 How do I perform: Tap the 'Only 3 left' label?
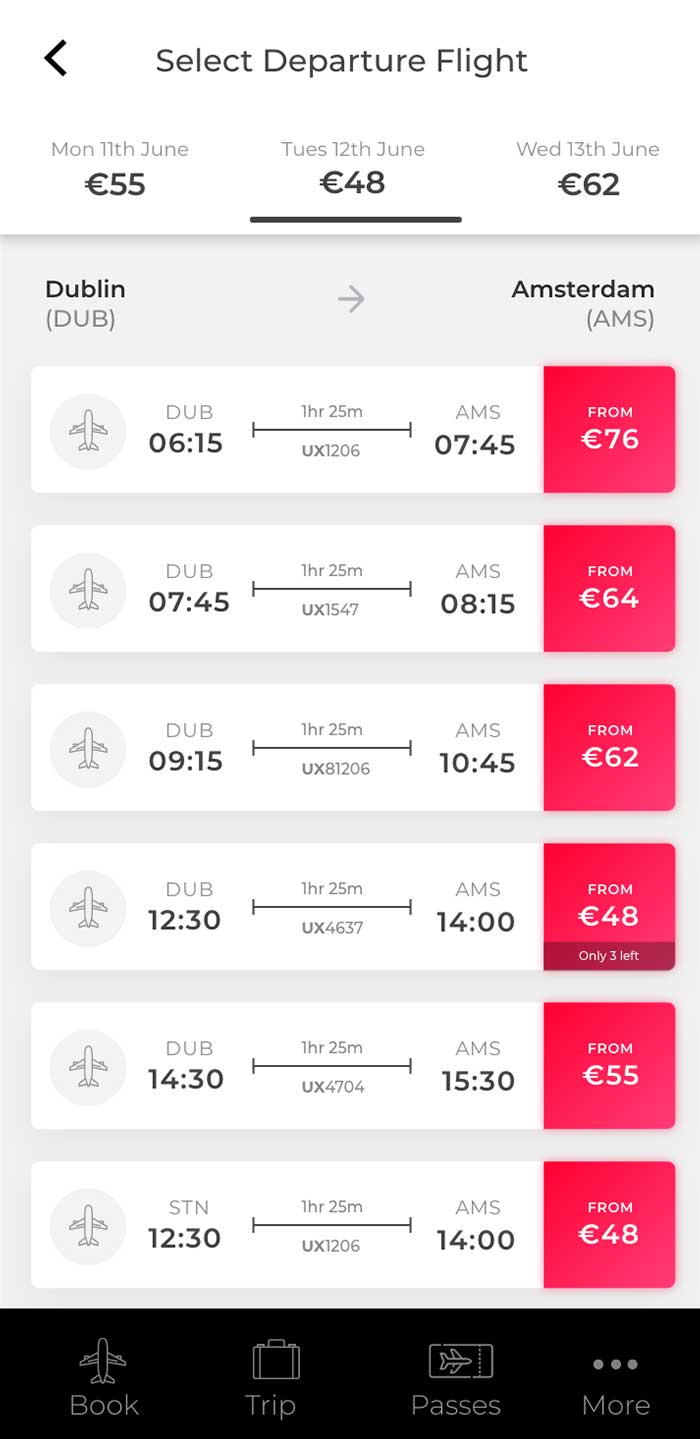tap(609, 956)
